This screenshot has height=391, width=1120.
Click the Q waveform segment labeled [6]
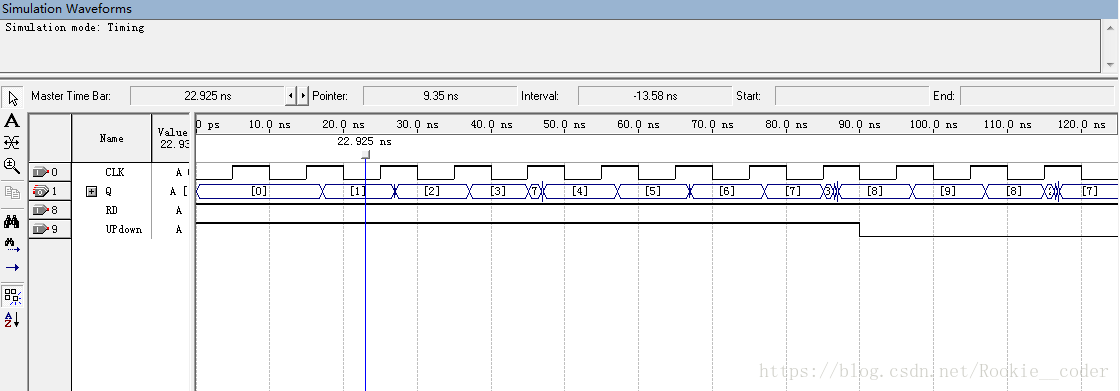tap(727, 192)
